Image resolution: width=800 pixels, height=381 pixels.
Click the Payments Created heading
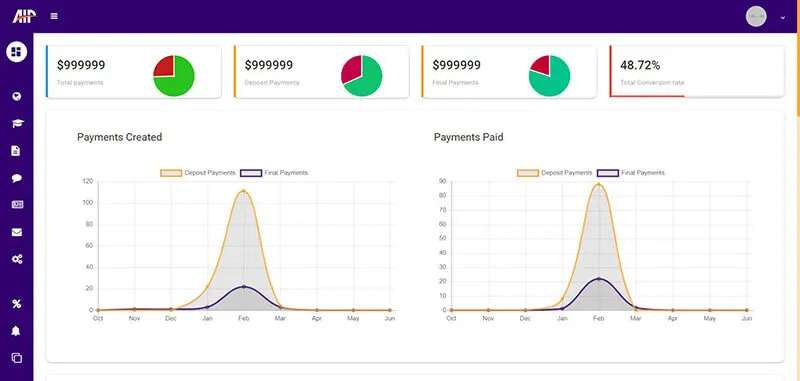[x=119, y=137]
